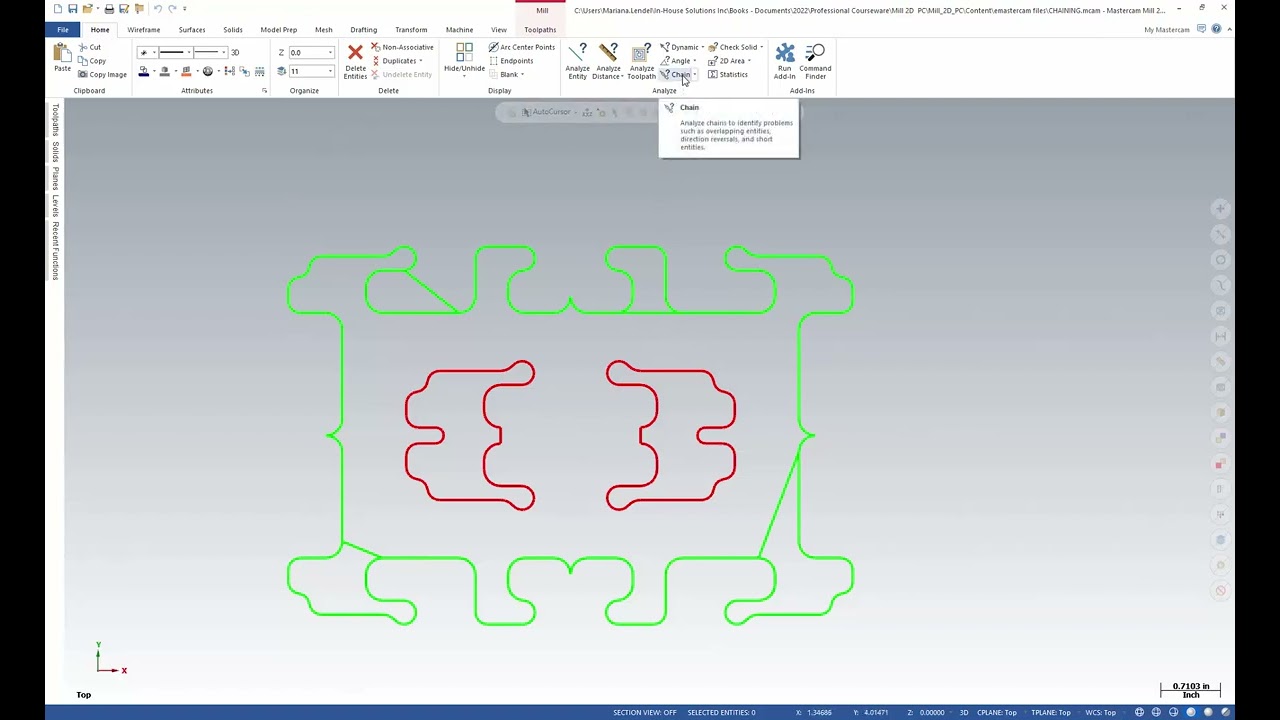This screenshot has width=1280, height=720.
Task: Expand the Duplicates dropdown arrow
Action: 421,61
